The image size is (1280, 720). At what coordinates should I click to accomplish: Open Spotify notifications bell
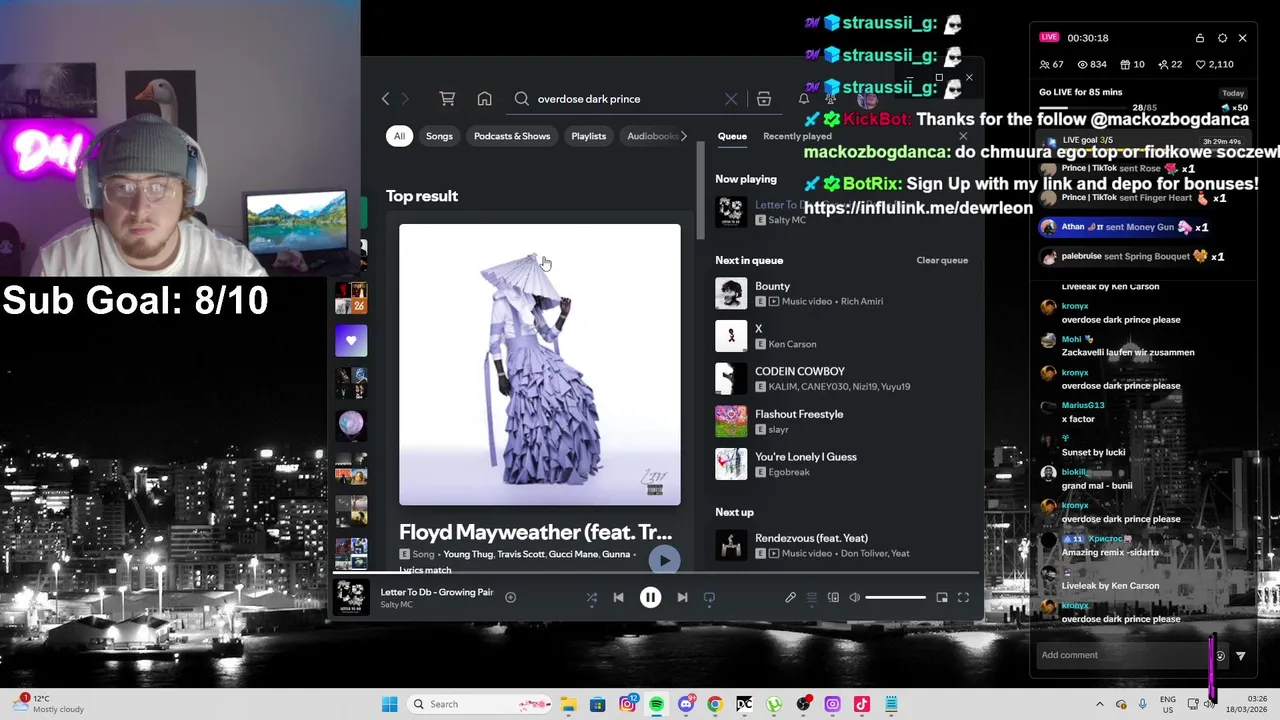coord(803,99)
